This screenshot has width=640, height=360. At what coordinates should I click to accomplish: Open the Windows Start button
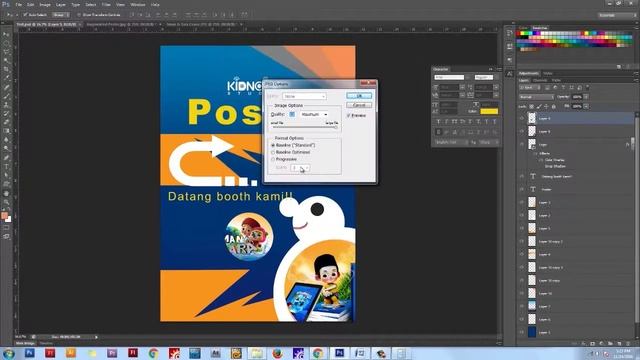click(9, 353)
